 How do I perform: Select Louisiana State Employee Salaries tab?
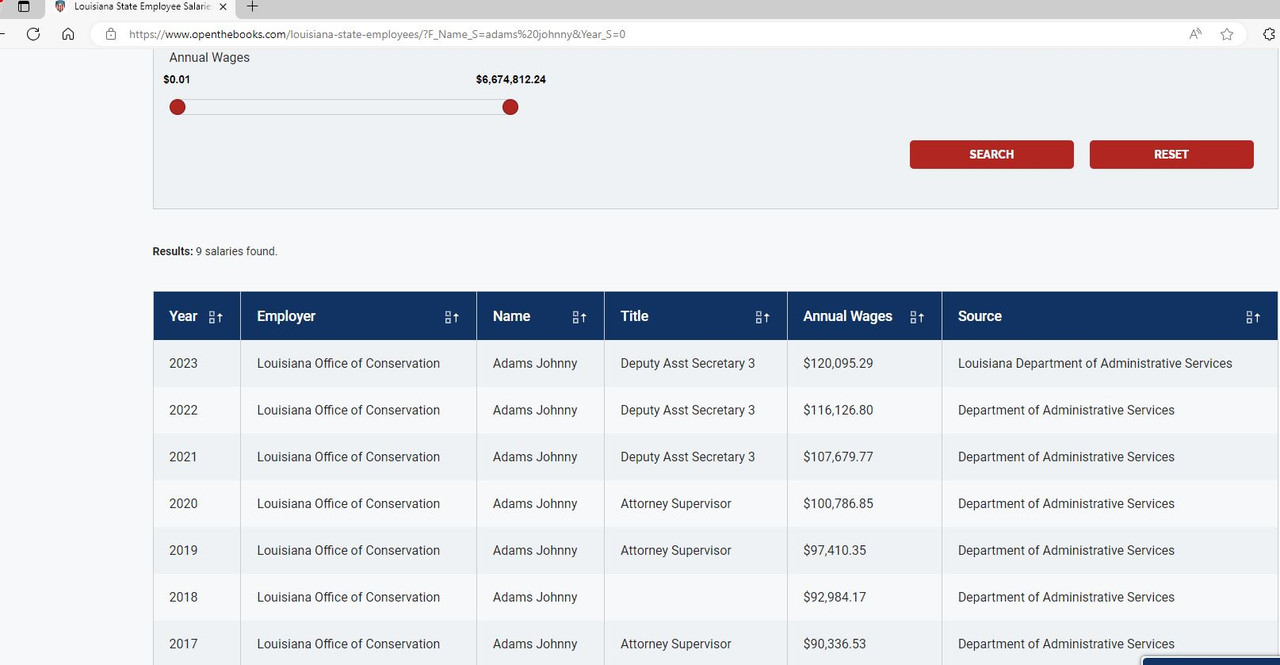pyautogui.click(x=141, y=7)
